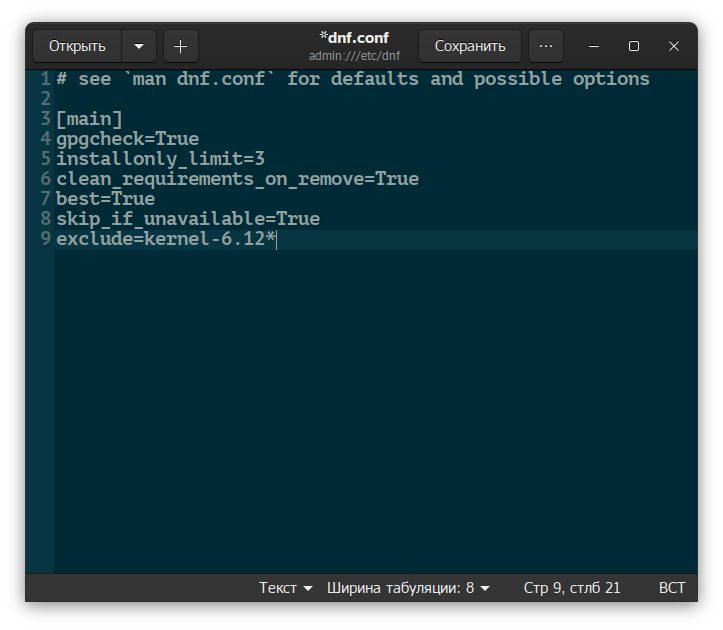Open the Текст syntax highlighting dropdown
Image resolution: width=723 pixels, height=630 pixels.
[x=285, y=588]
